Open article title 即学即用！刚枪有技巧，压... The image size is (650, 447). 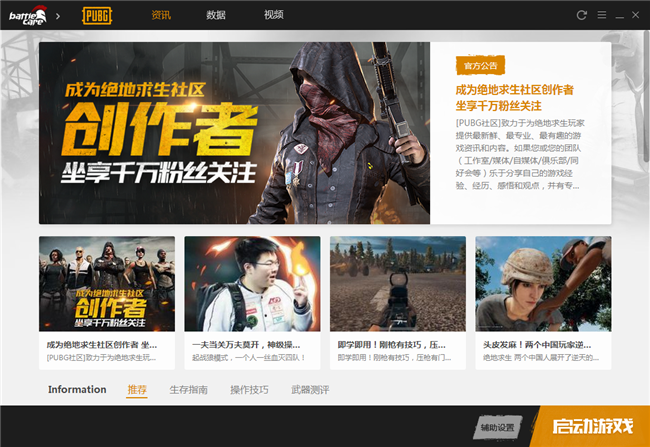(392, 345)
